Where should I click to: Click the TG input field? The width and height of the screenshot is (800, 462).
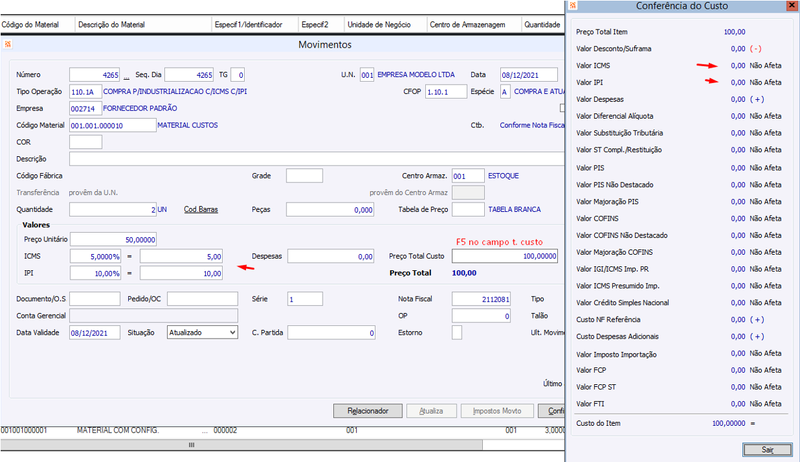pyautogui.click(x=238, y=75)
